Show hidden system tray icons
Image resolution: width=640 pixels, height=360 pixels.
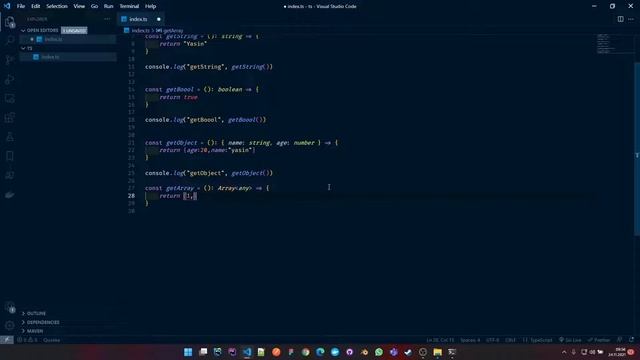564,352
